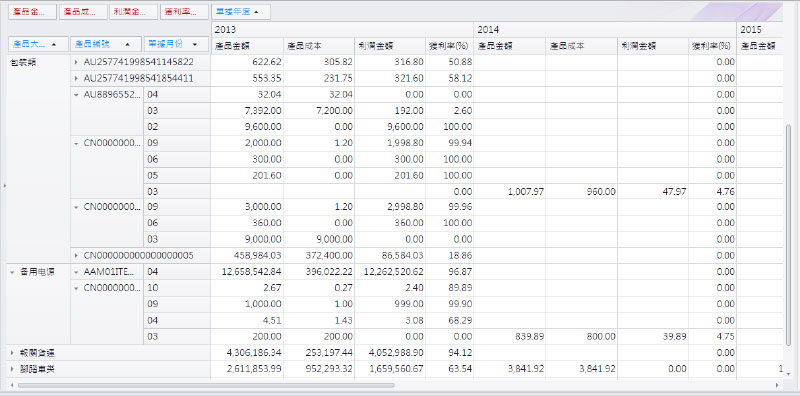Image resolution: width=800 pixels, height=396 pixels.
Task: Click the horizontal scrollbar thumb
Action: point(206,385)
